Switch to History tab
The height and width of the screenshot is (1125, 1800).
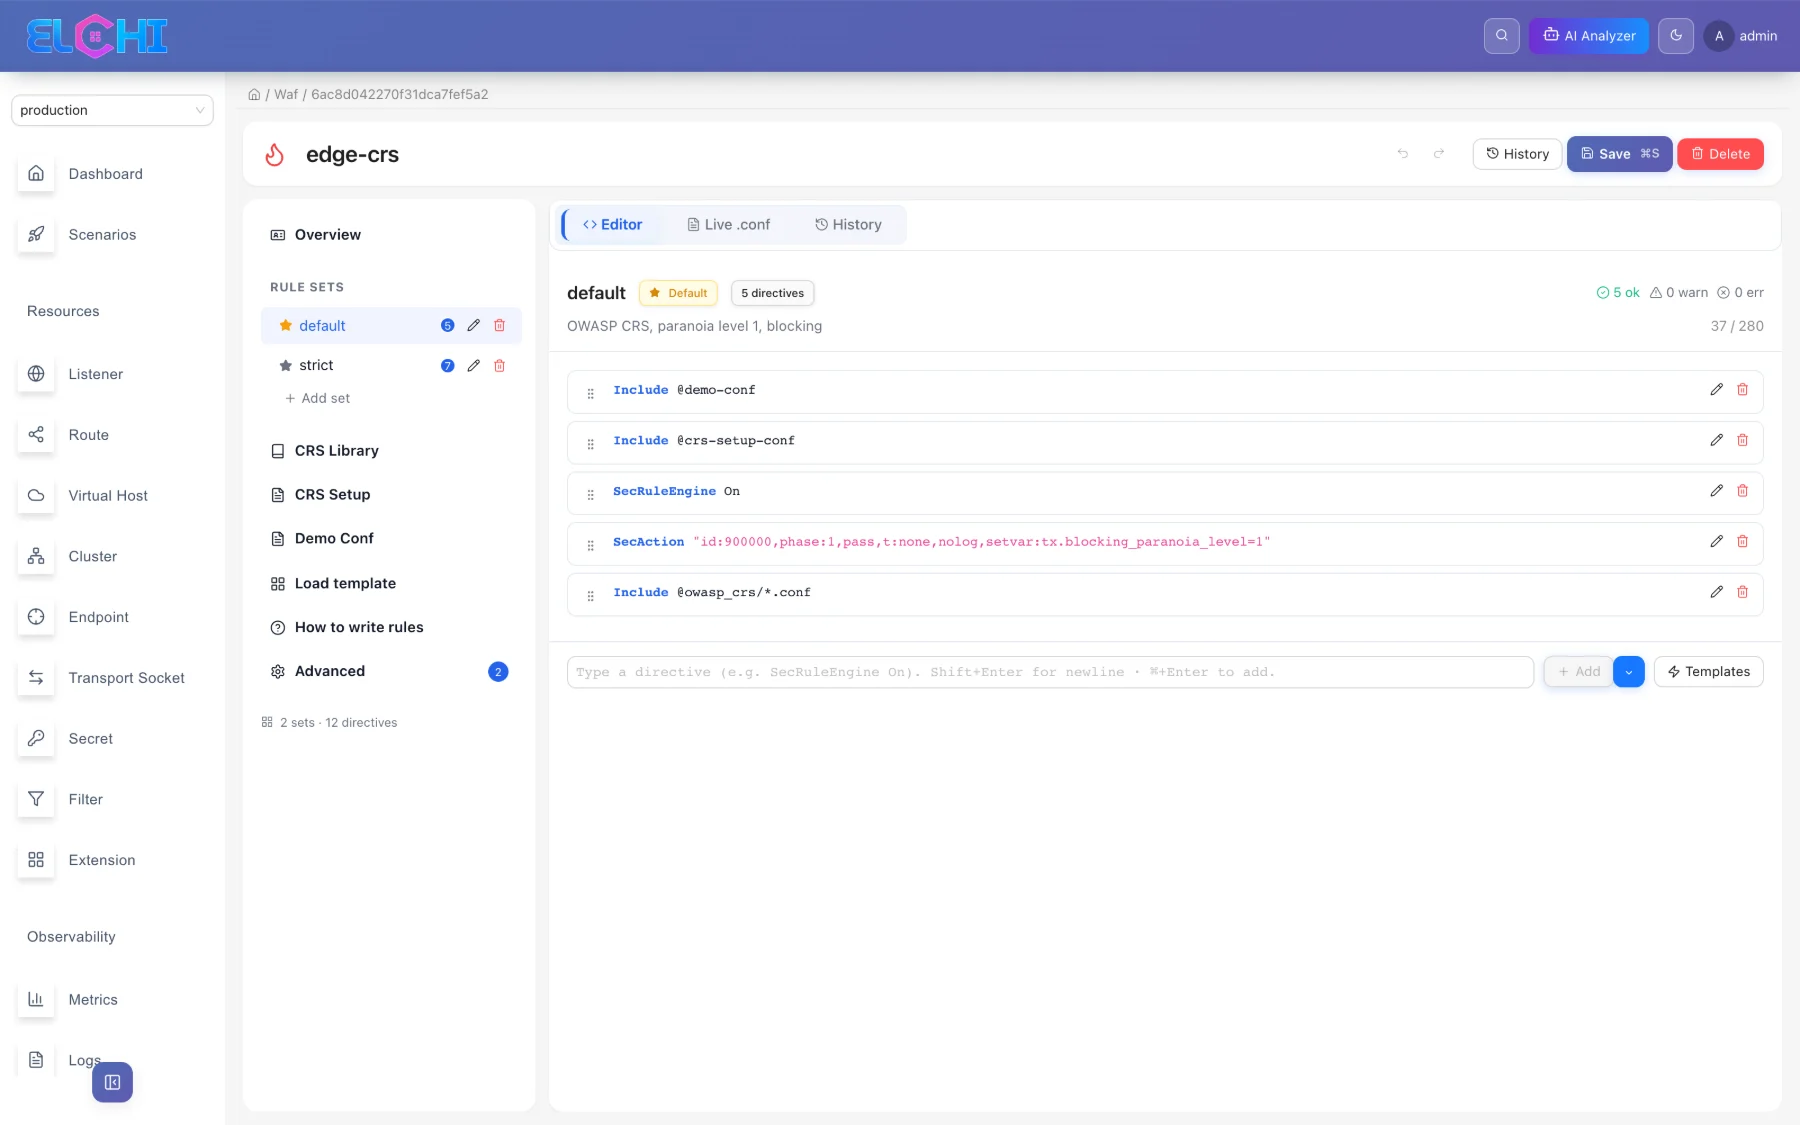pos(848,225)
